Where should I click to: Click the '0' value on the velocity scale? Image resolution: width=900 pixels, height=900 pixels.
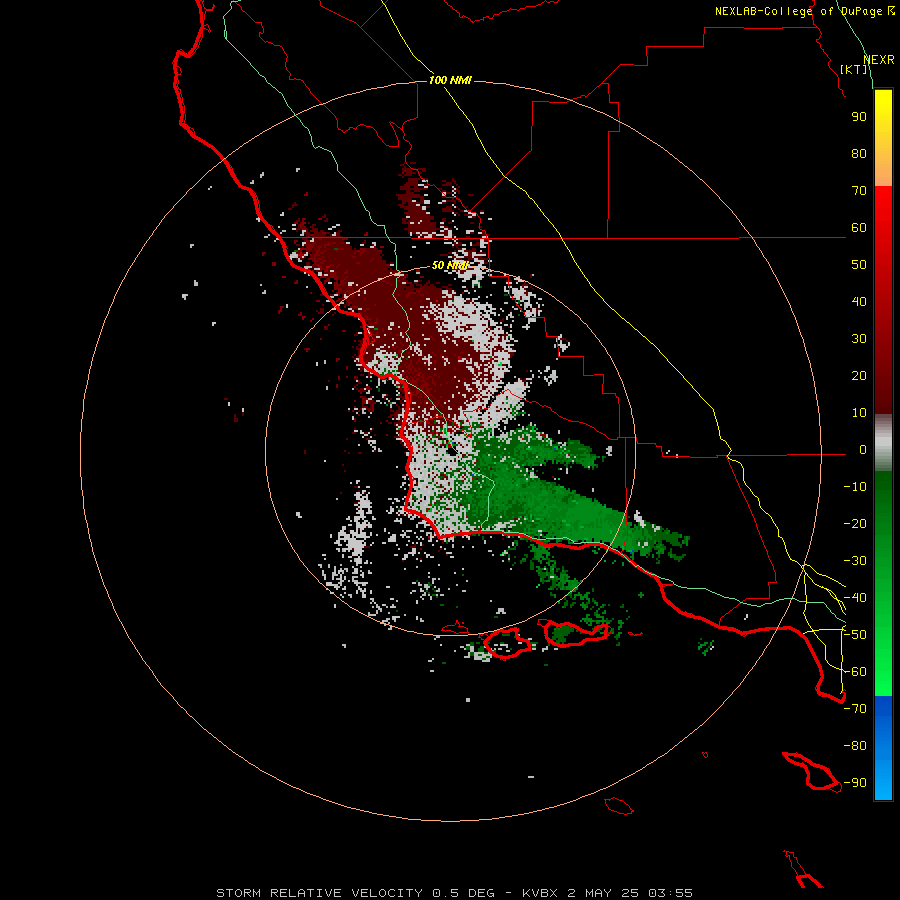coord(863,449)
